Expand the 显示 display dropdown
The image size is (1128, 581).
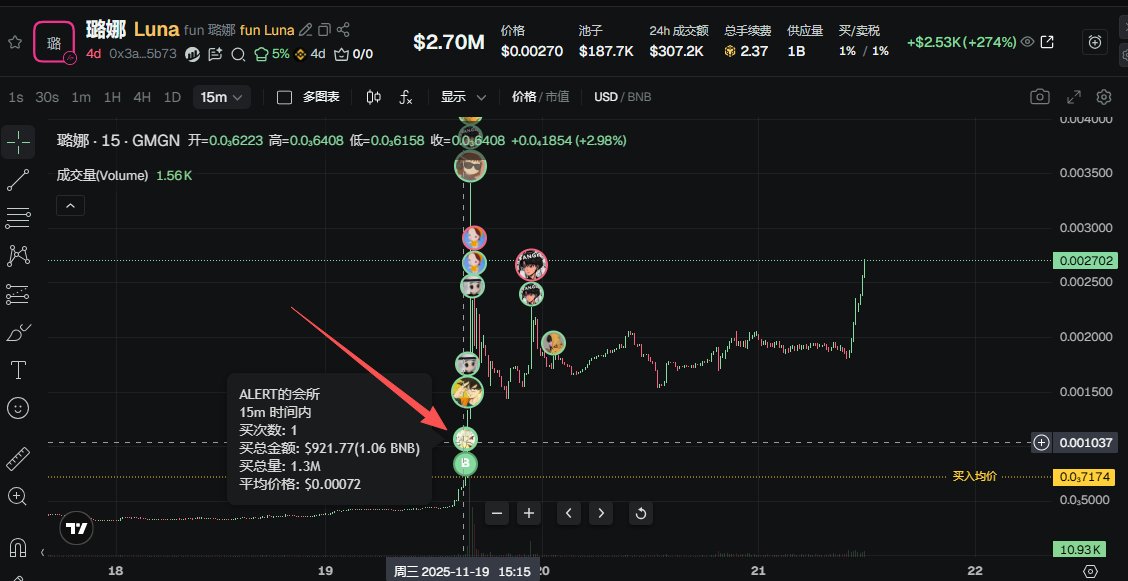coord(463,97)
